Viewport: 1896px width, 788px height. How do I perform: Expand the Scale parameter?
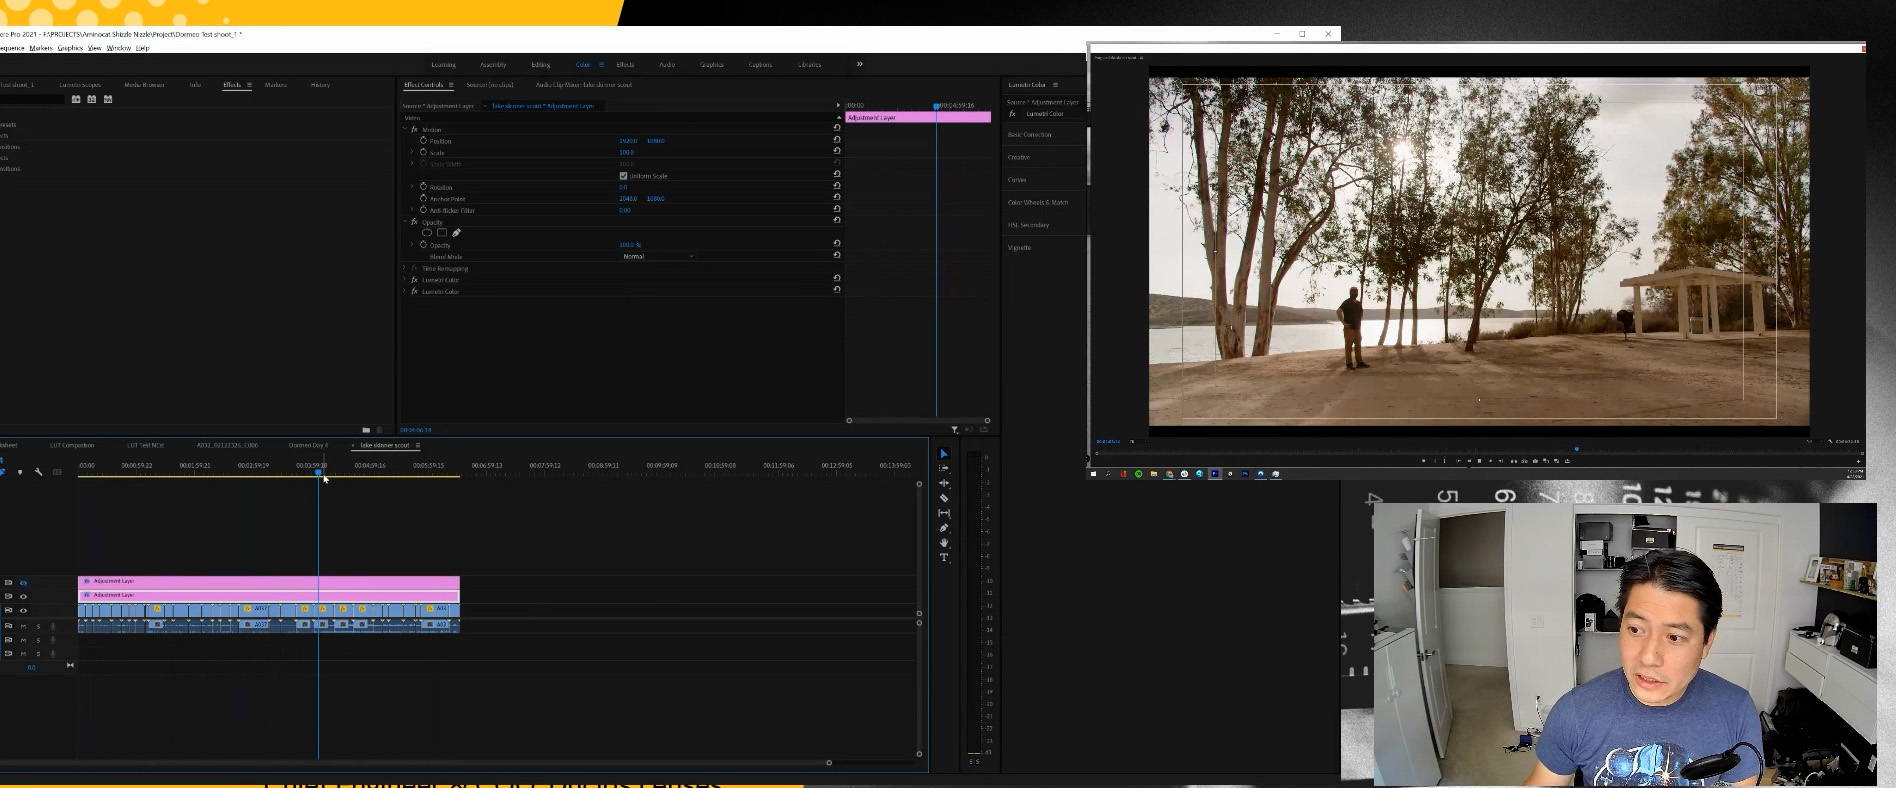coord(412,152)
